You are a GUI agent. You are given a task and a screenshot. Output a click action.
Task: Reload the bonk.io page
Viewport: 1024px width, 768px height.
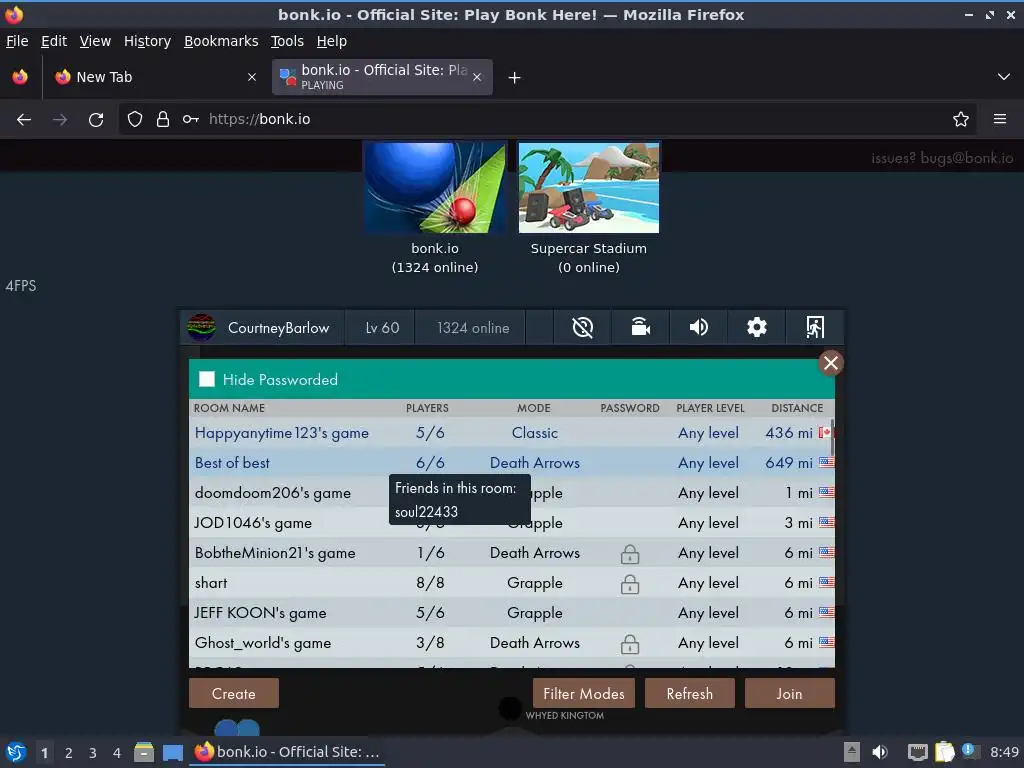click(96, 120)
